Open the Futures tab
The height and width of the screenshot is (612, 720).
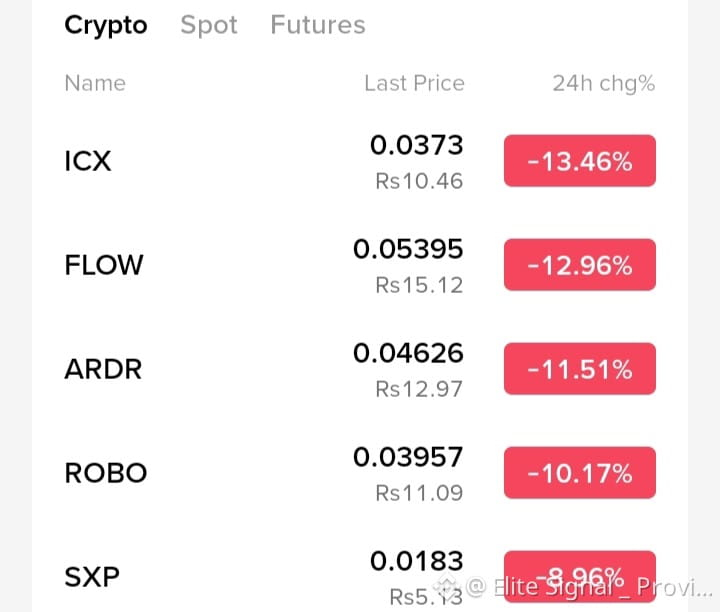pyautogui.click(x=318, y=25)
